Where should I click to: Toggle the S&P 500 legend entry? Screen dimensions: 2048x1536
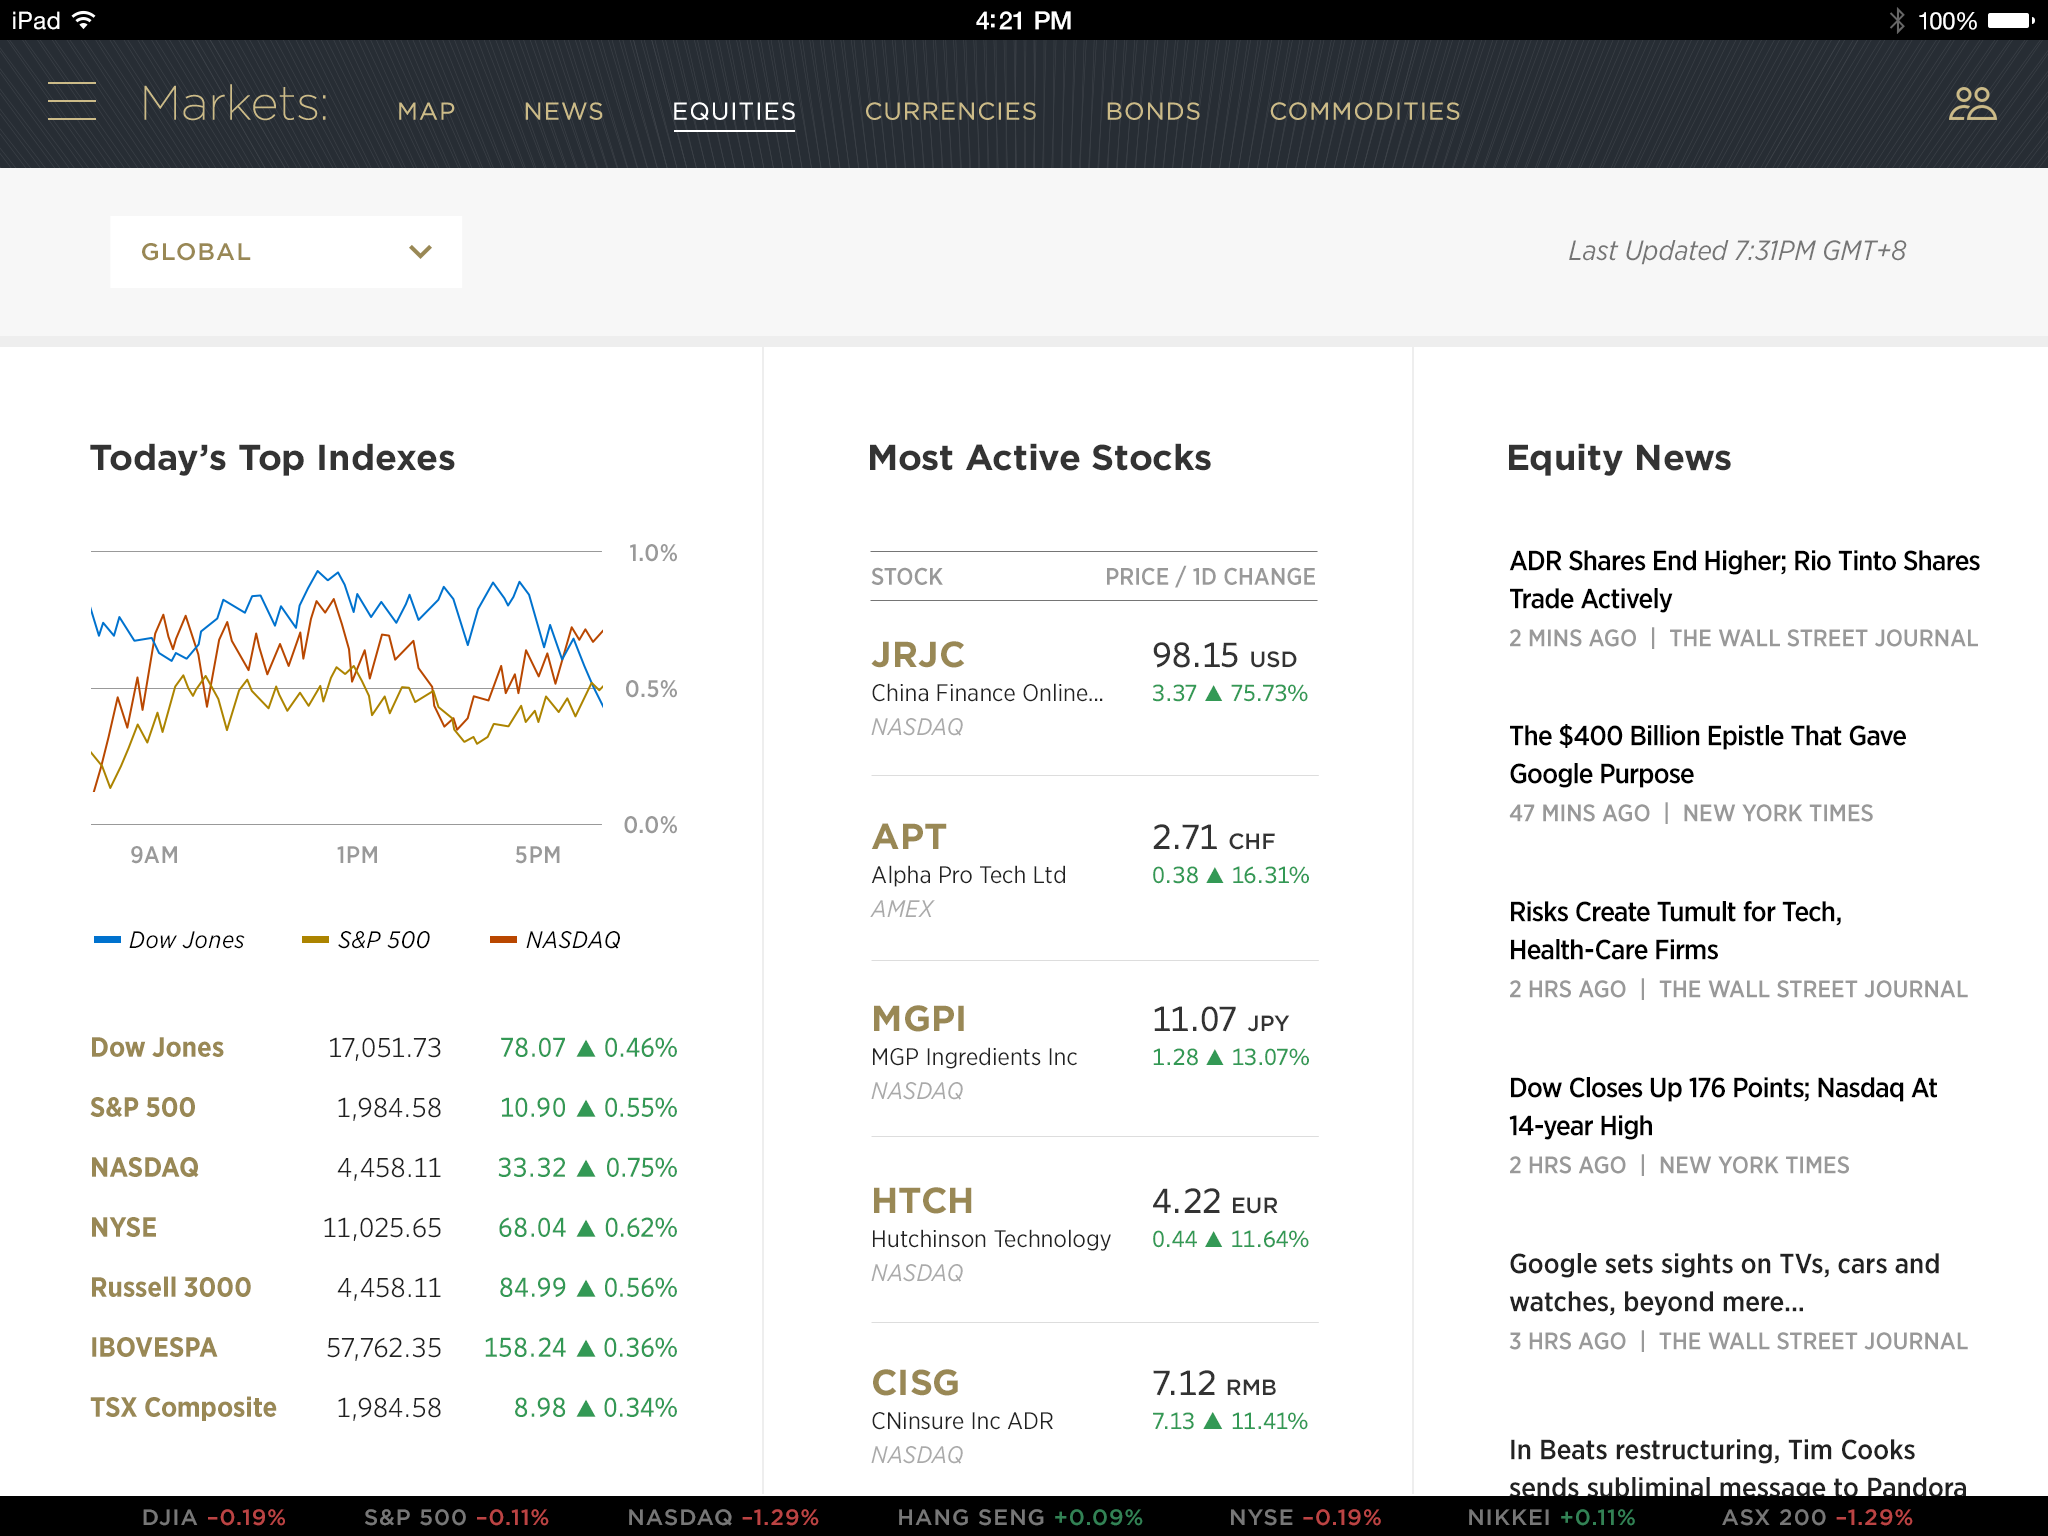(x=367, y=940)
